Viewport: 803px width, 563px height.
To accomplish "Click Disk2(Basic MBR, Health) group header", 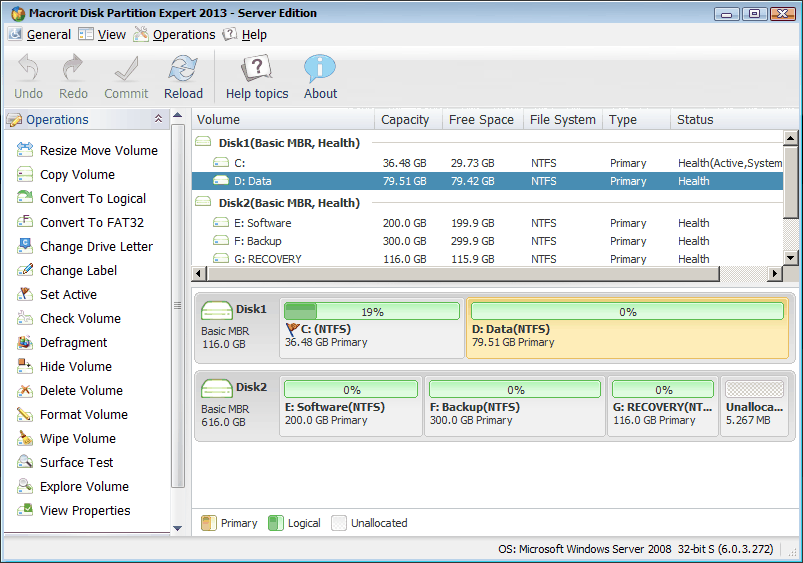I will pos(289,203).
